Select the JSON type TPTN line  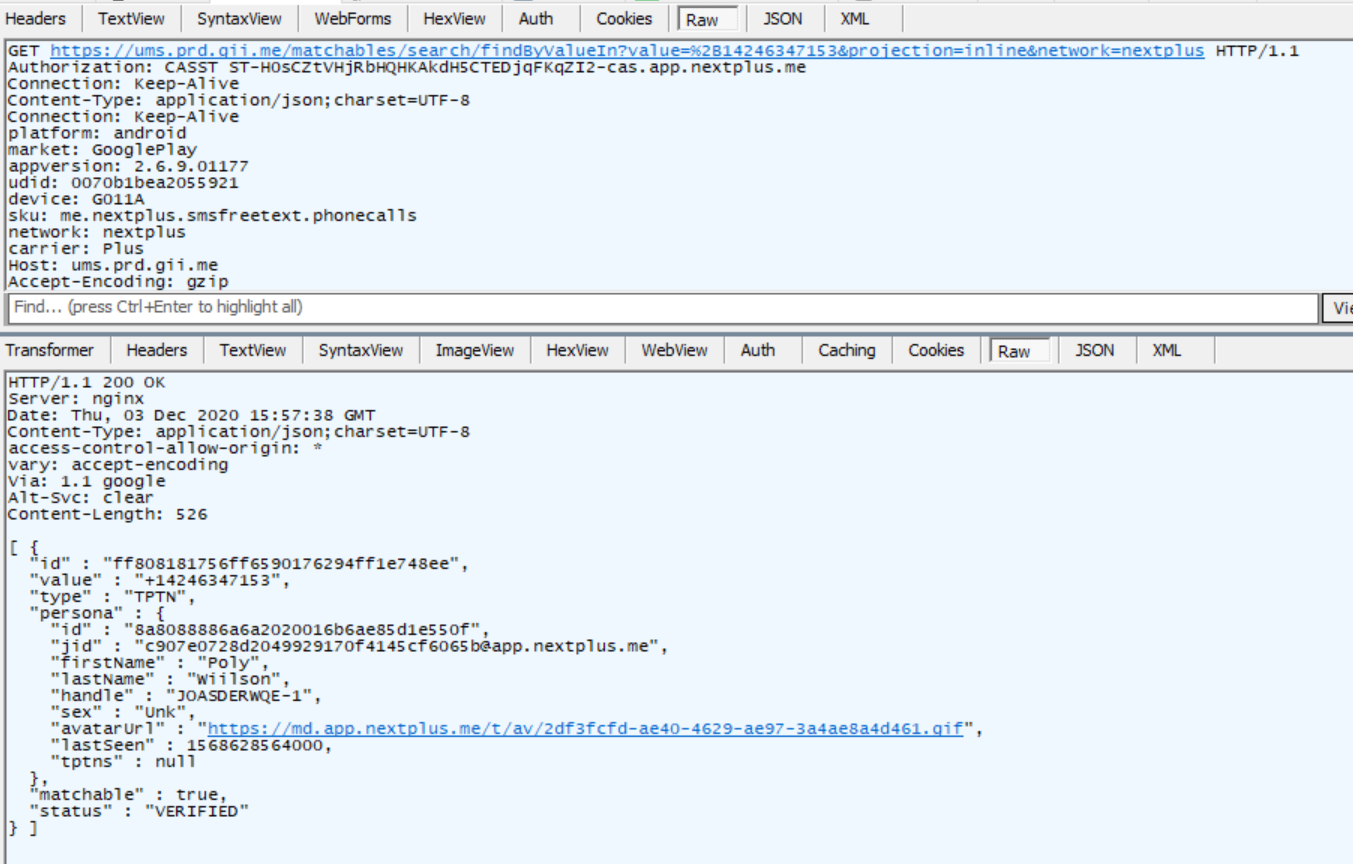pyautogui.click(x=112, y=597)
